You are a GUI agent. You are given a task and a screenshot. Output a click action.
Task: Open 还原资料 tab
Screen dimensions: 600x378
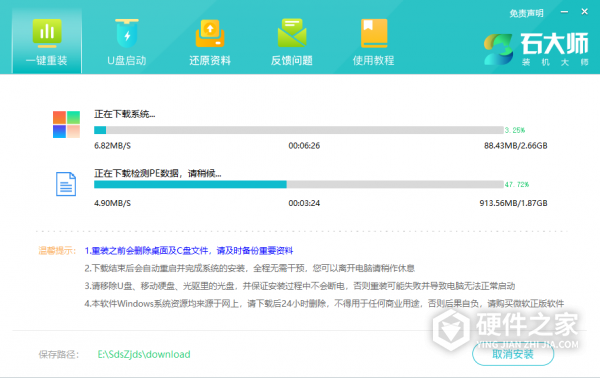coord(210,41)
